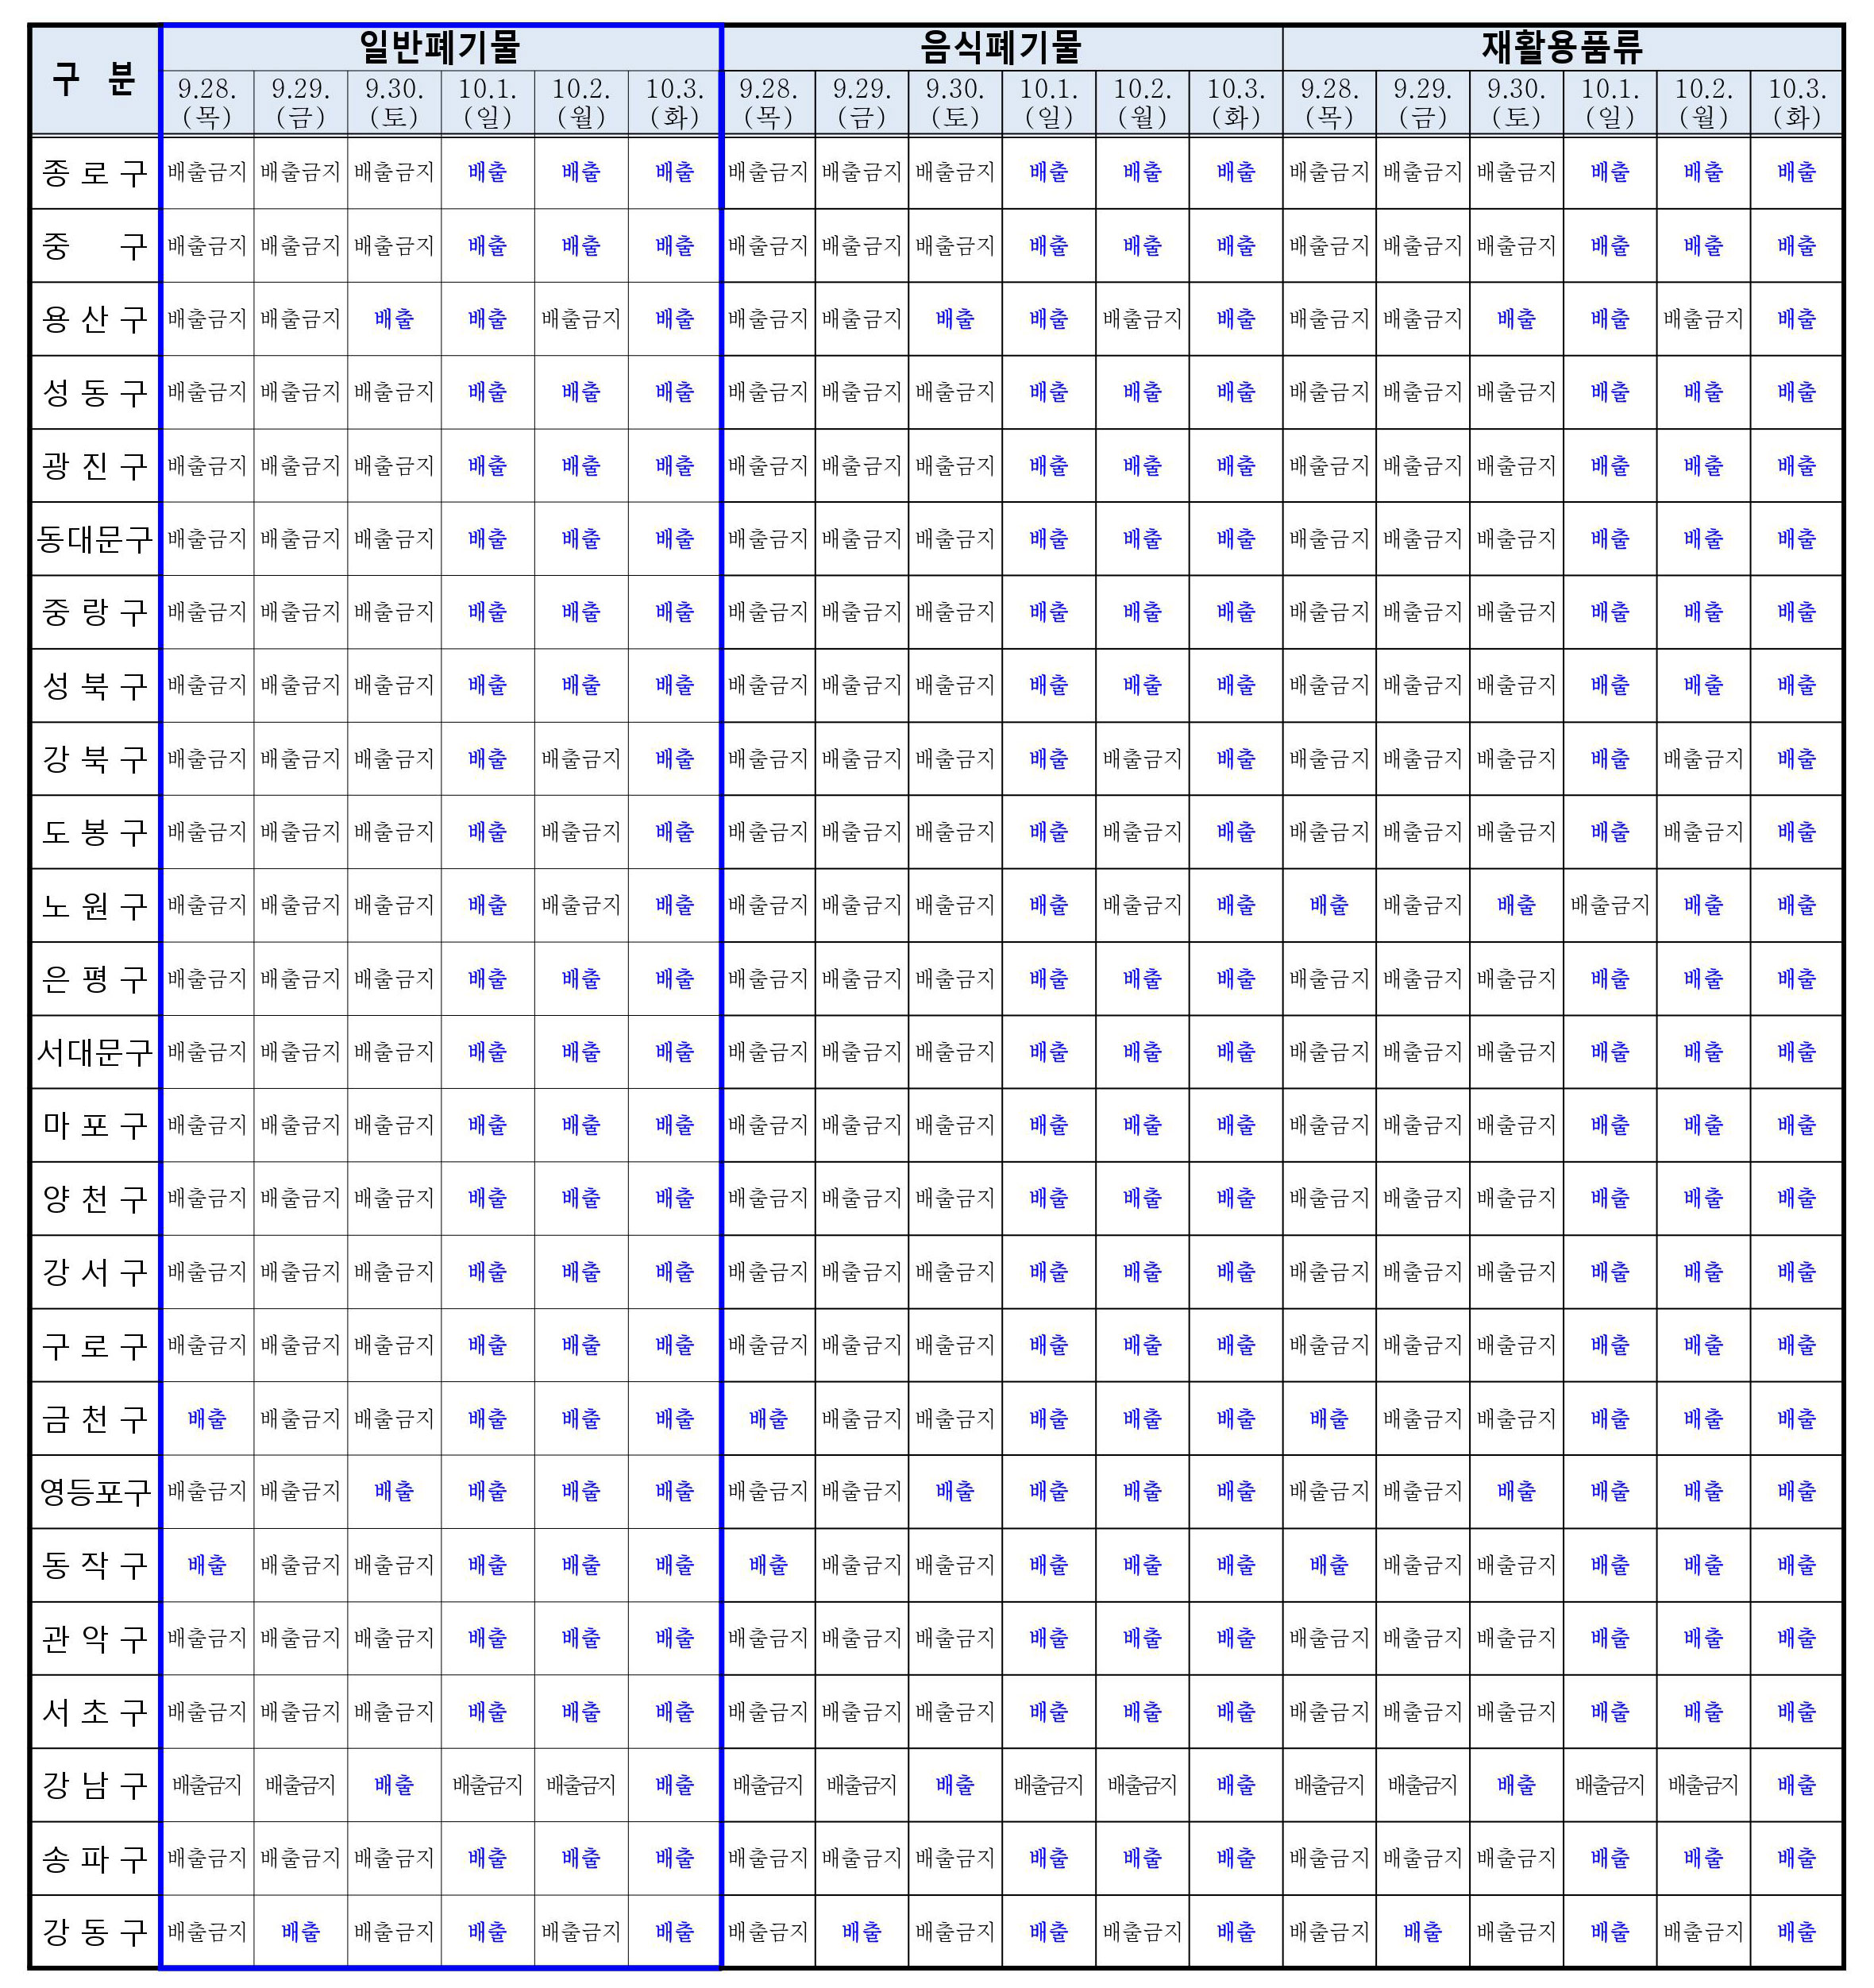
Task: Select the 마포구 row label
Action: (95, 1125)
